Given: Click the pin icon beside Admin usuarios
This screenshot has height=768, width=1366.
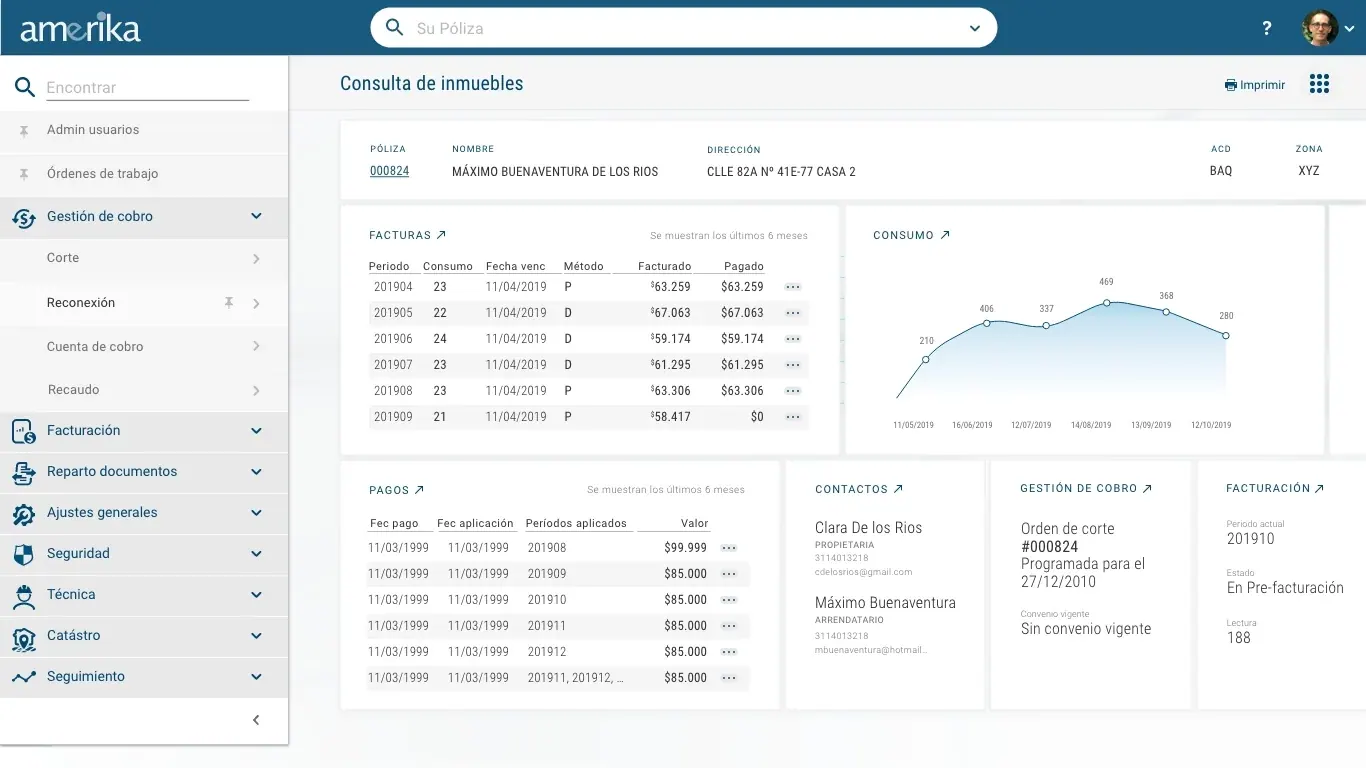Looking at the screenshot, I should 24,130.
